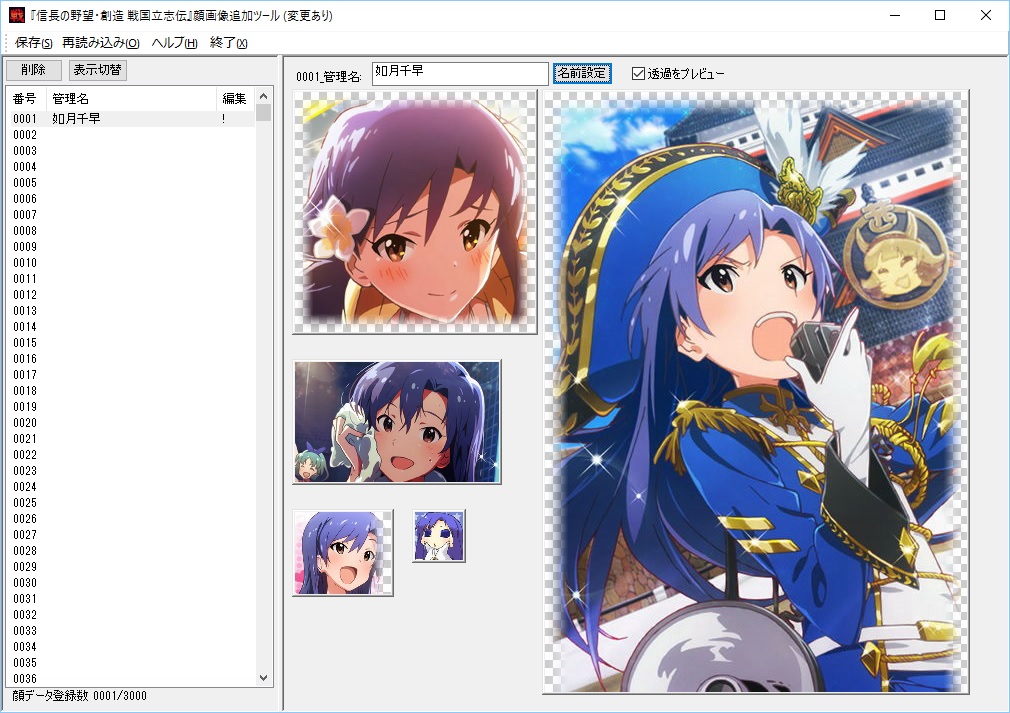Click the full-body blue uniform portrait image
The image size is (1010, 713).
756,392
